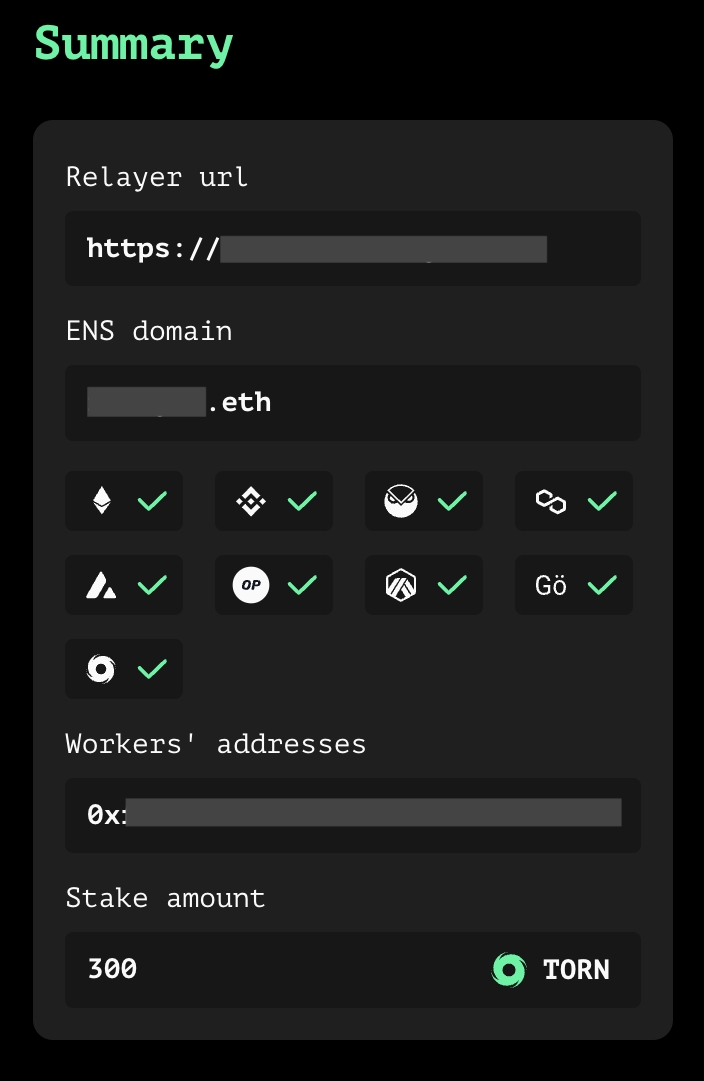The height and width of the screenshot is (1081, 704).
Task: Click the Summary heading
Action: tap(134, 44)
